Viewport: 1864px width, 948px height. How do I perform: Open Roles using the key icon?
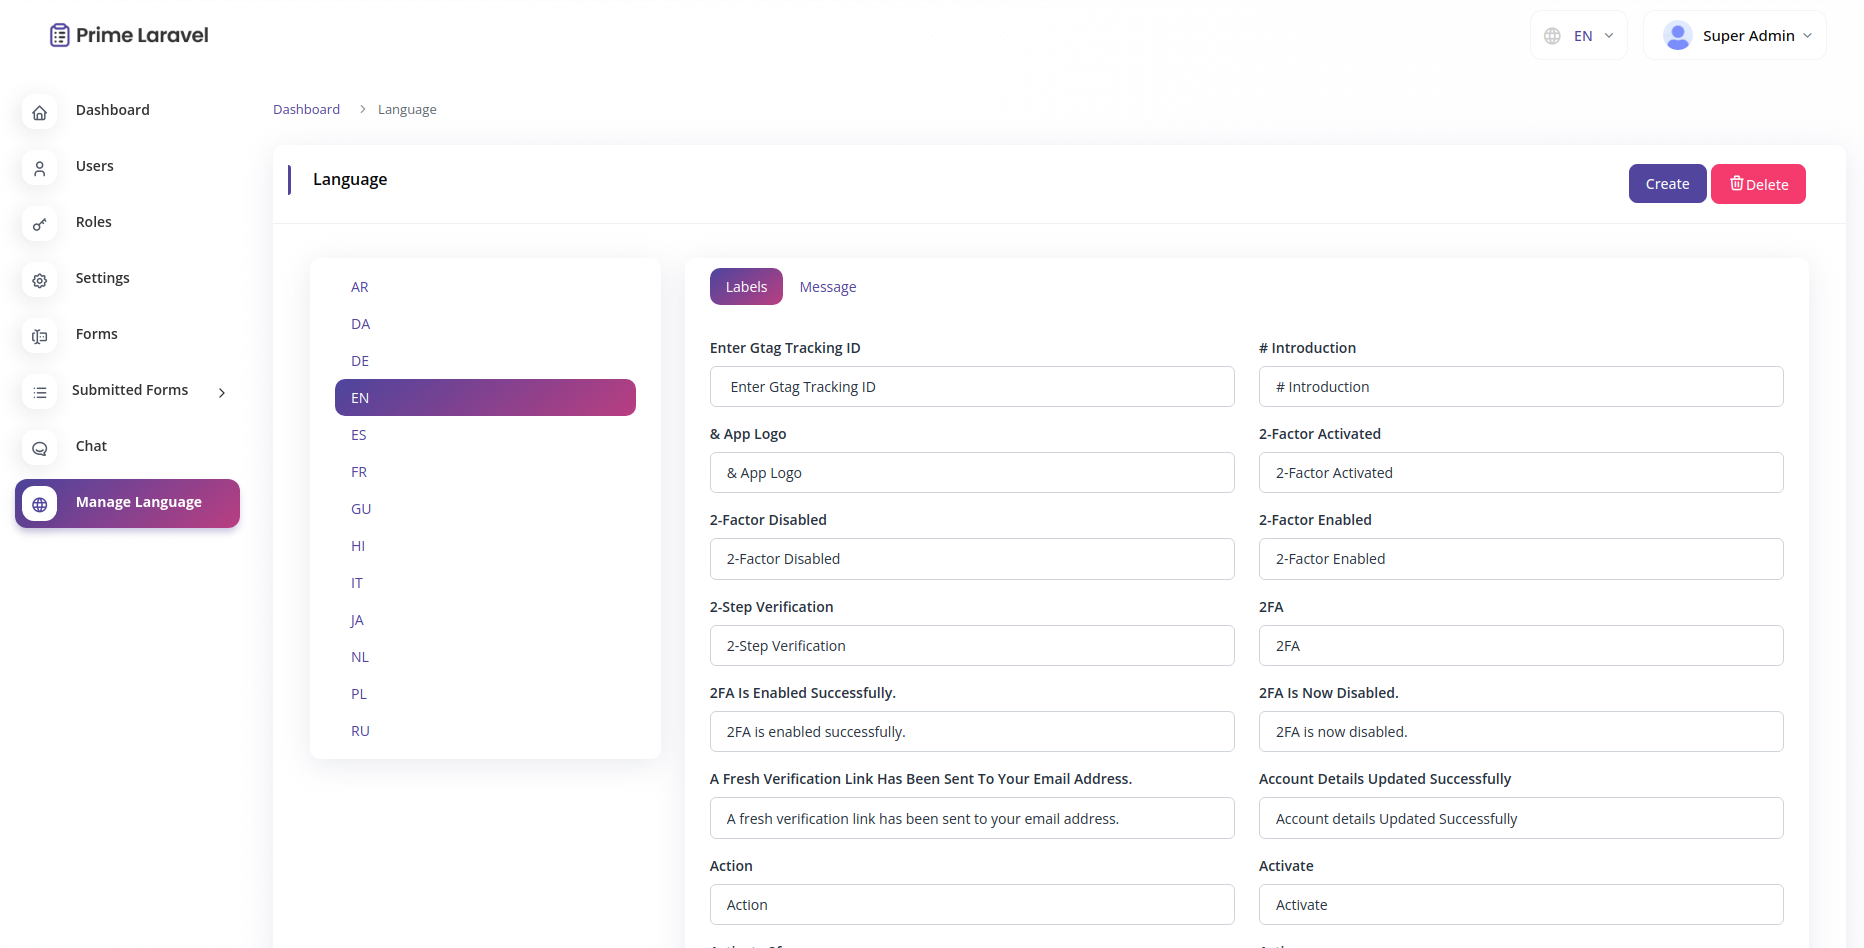tap(39, 224)
